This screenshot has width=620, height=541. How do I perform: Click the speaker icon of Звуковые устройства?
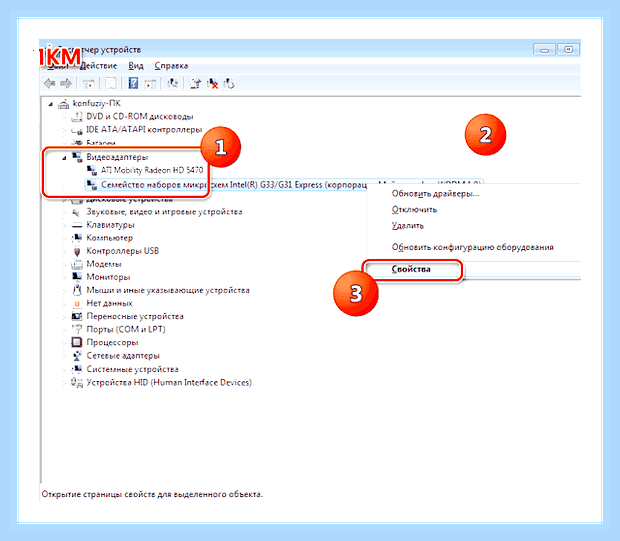pos(76,212)
